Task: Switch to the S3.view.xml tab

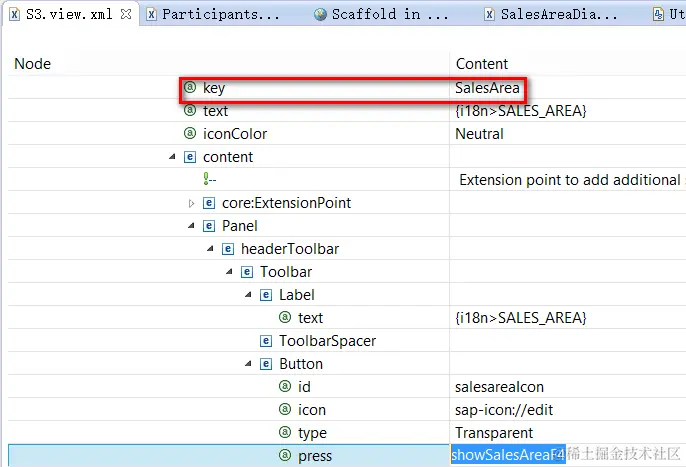Action: coord(69,14)
